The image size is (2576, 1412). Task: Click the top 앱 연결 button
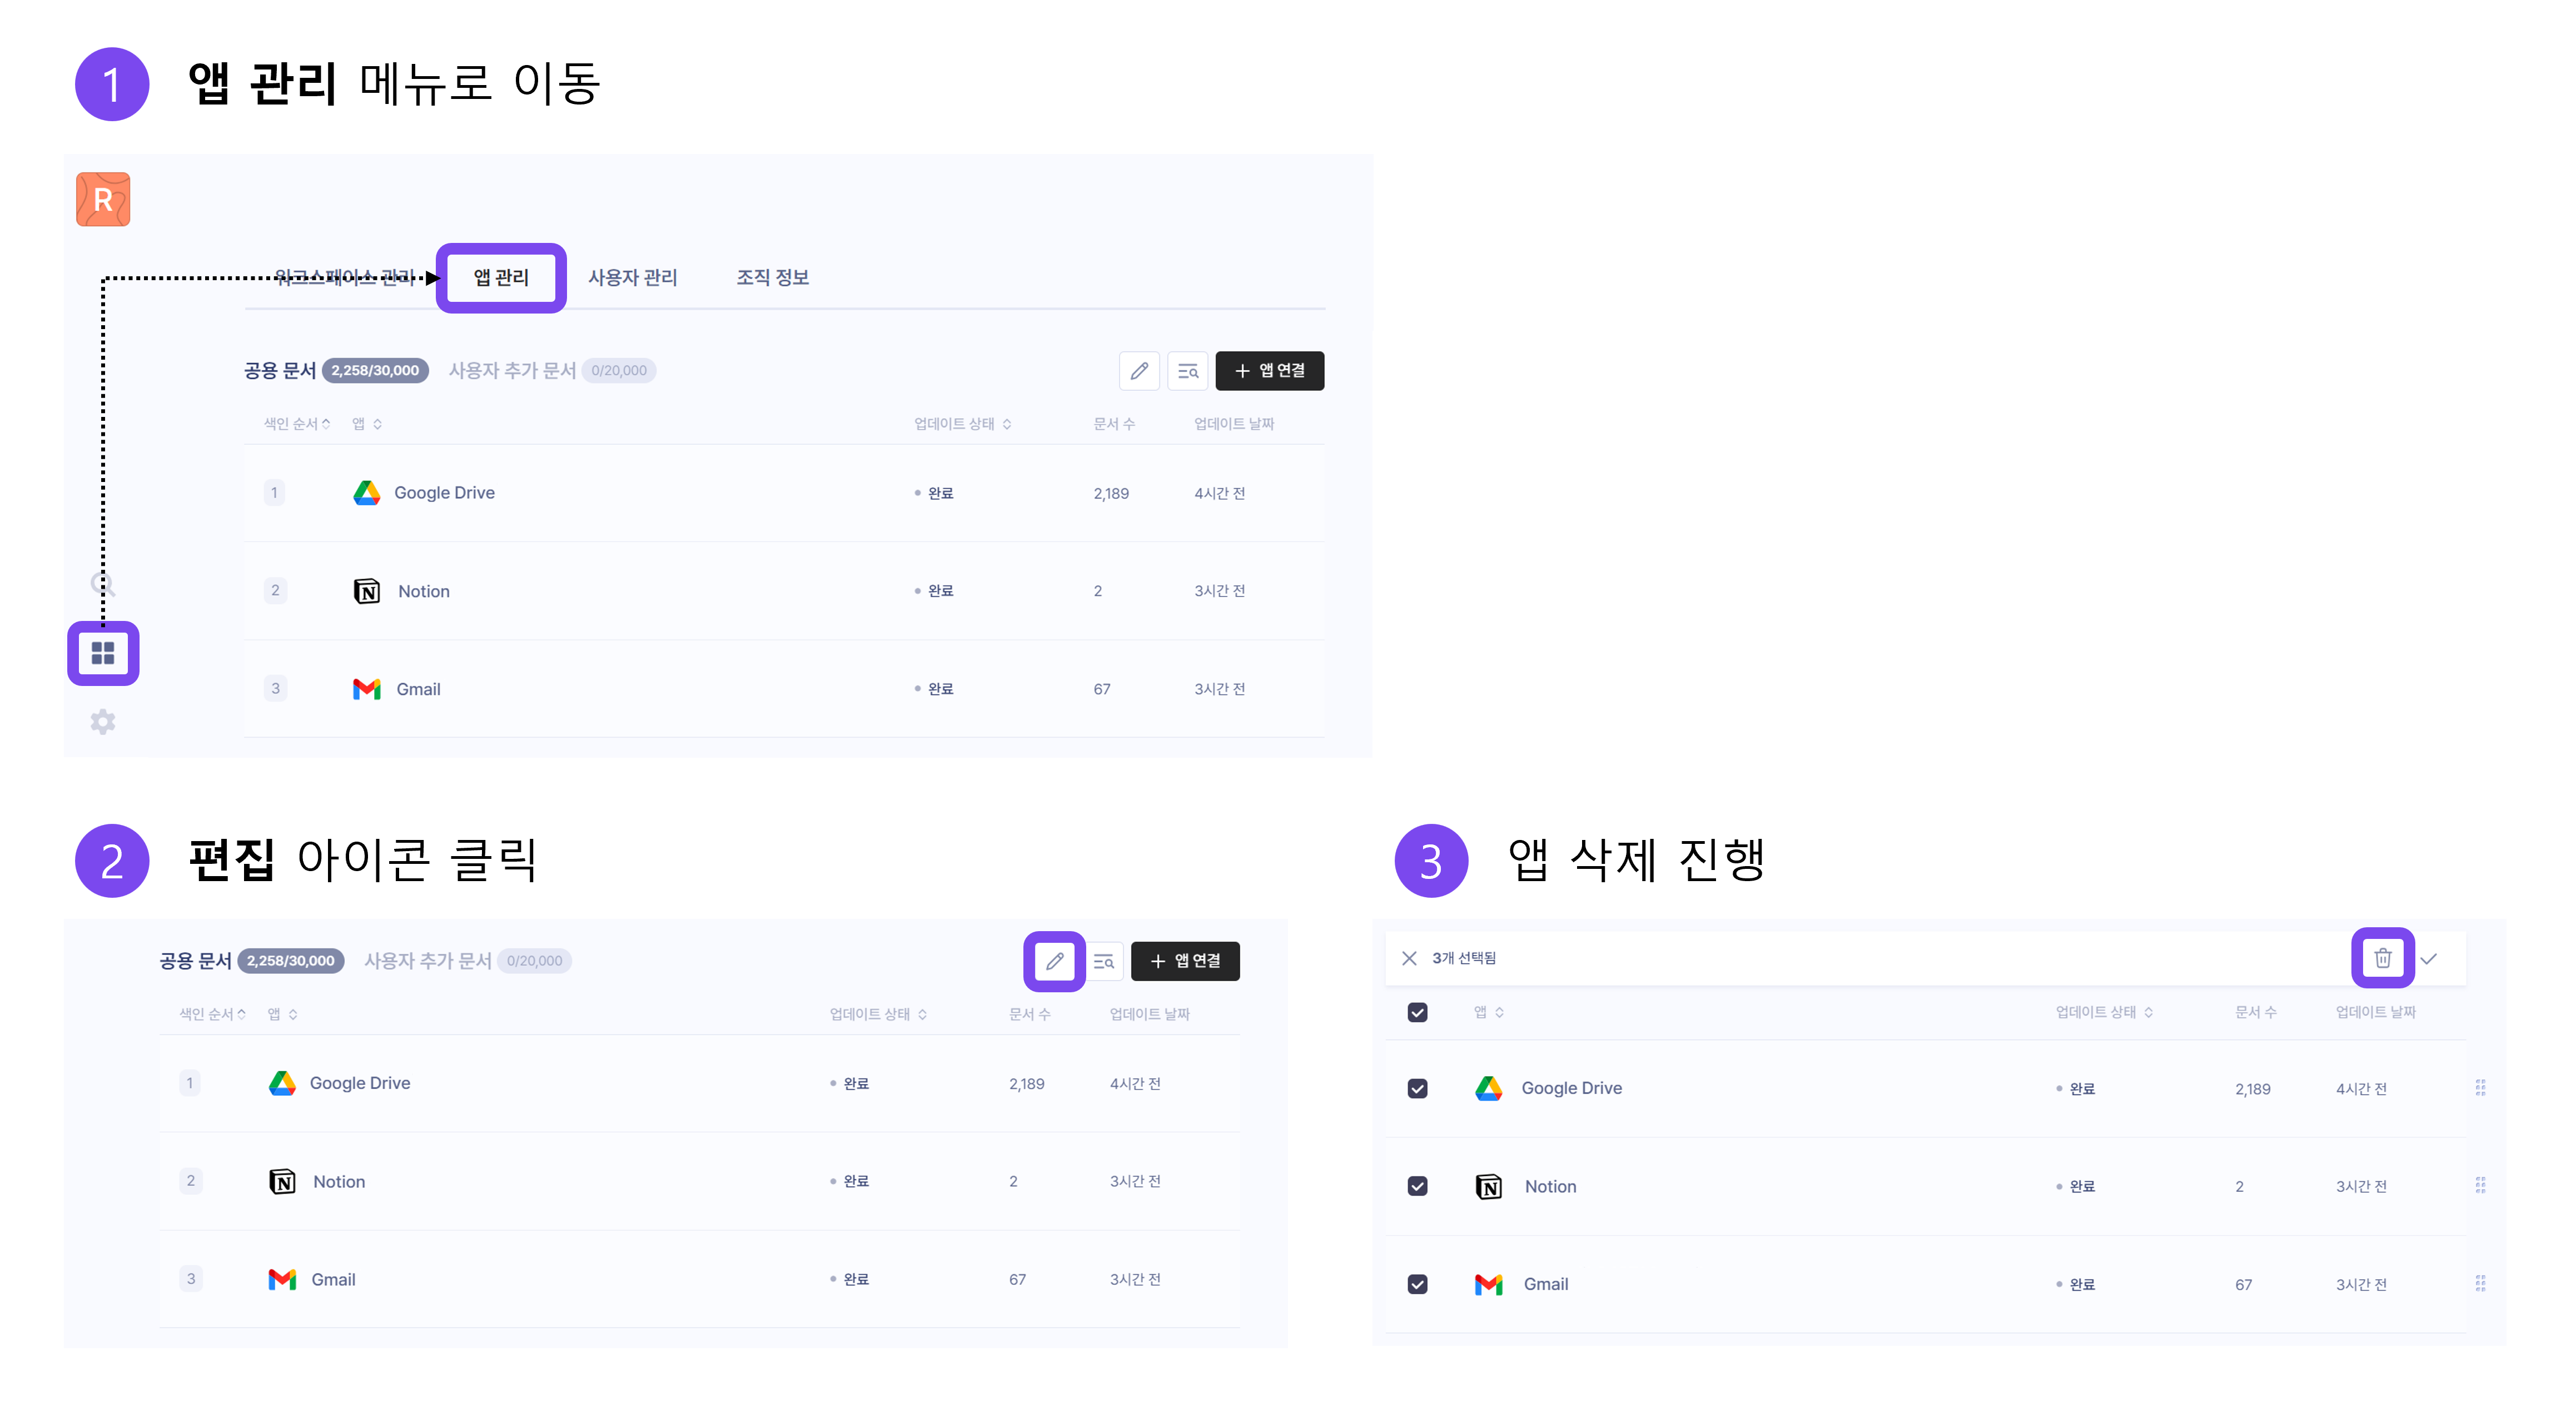click(1269, 371)
